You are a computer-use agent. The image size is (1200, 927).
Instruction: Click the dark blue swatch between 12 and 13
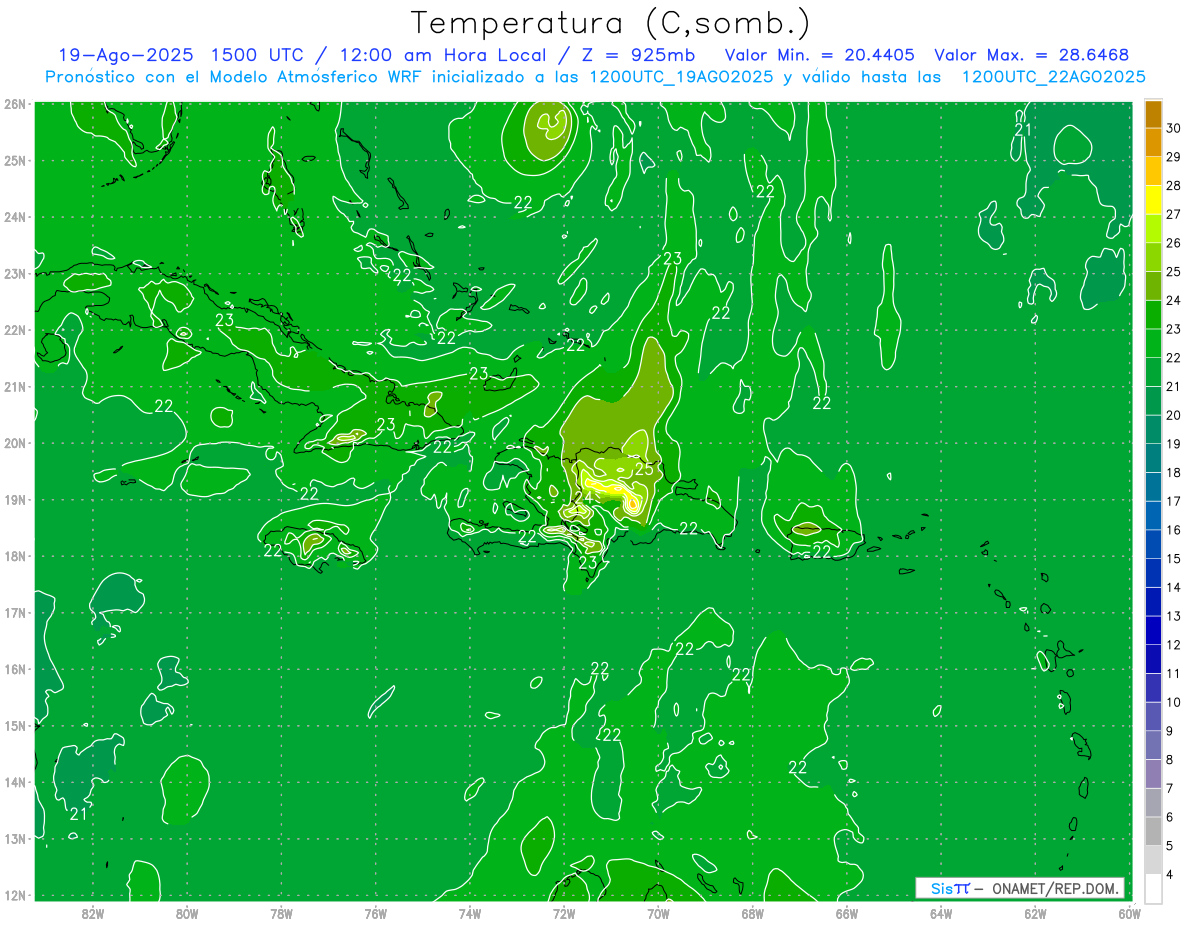pyautogui.click(x=1153, y=630)
